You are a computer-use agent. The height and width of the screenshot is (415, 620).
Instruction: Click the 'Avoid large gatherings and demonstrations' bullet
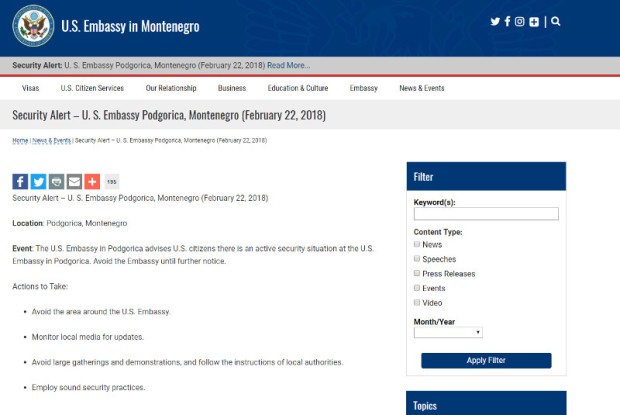tap(187, 362)
